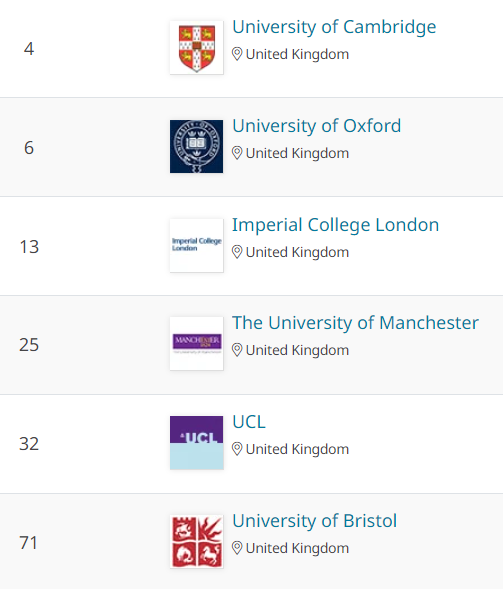Click the purple Manchester logo
Image resolution: width=503 pixels, height=589 pixels.
tap(196, 344)
